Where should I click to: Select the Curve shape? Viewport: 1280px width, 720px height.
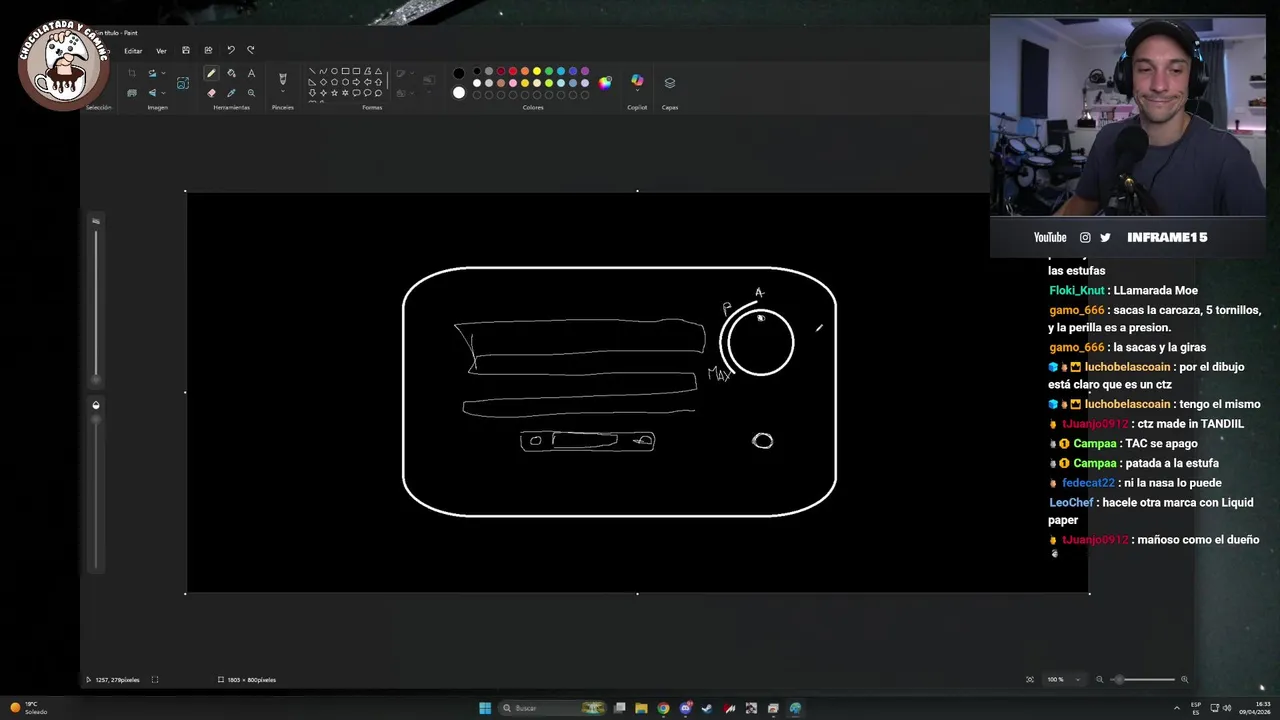point(323,71)
